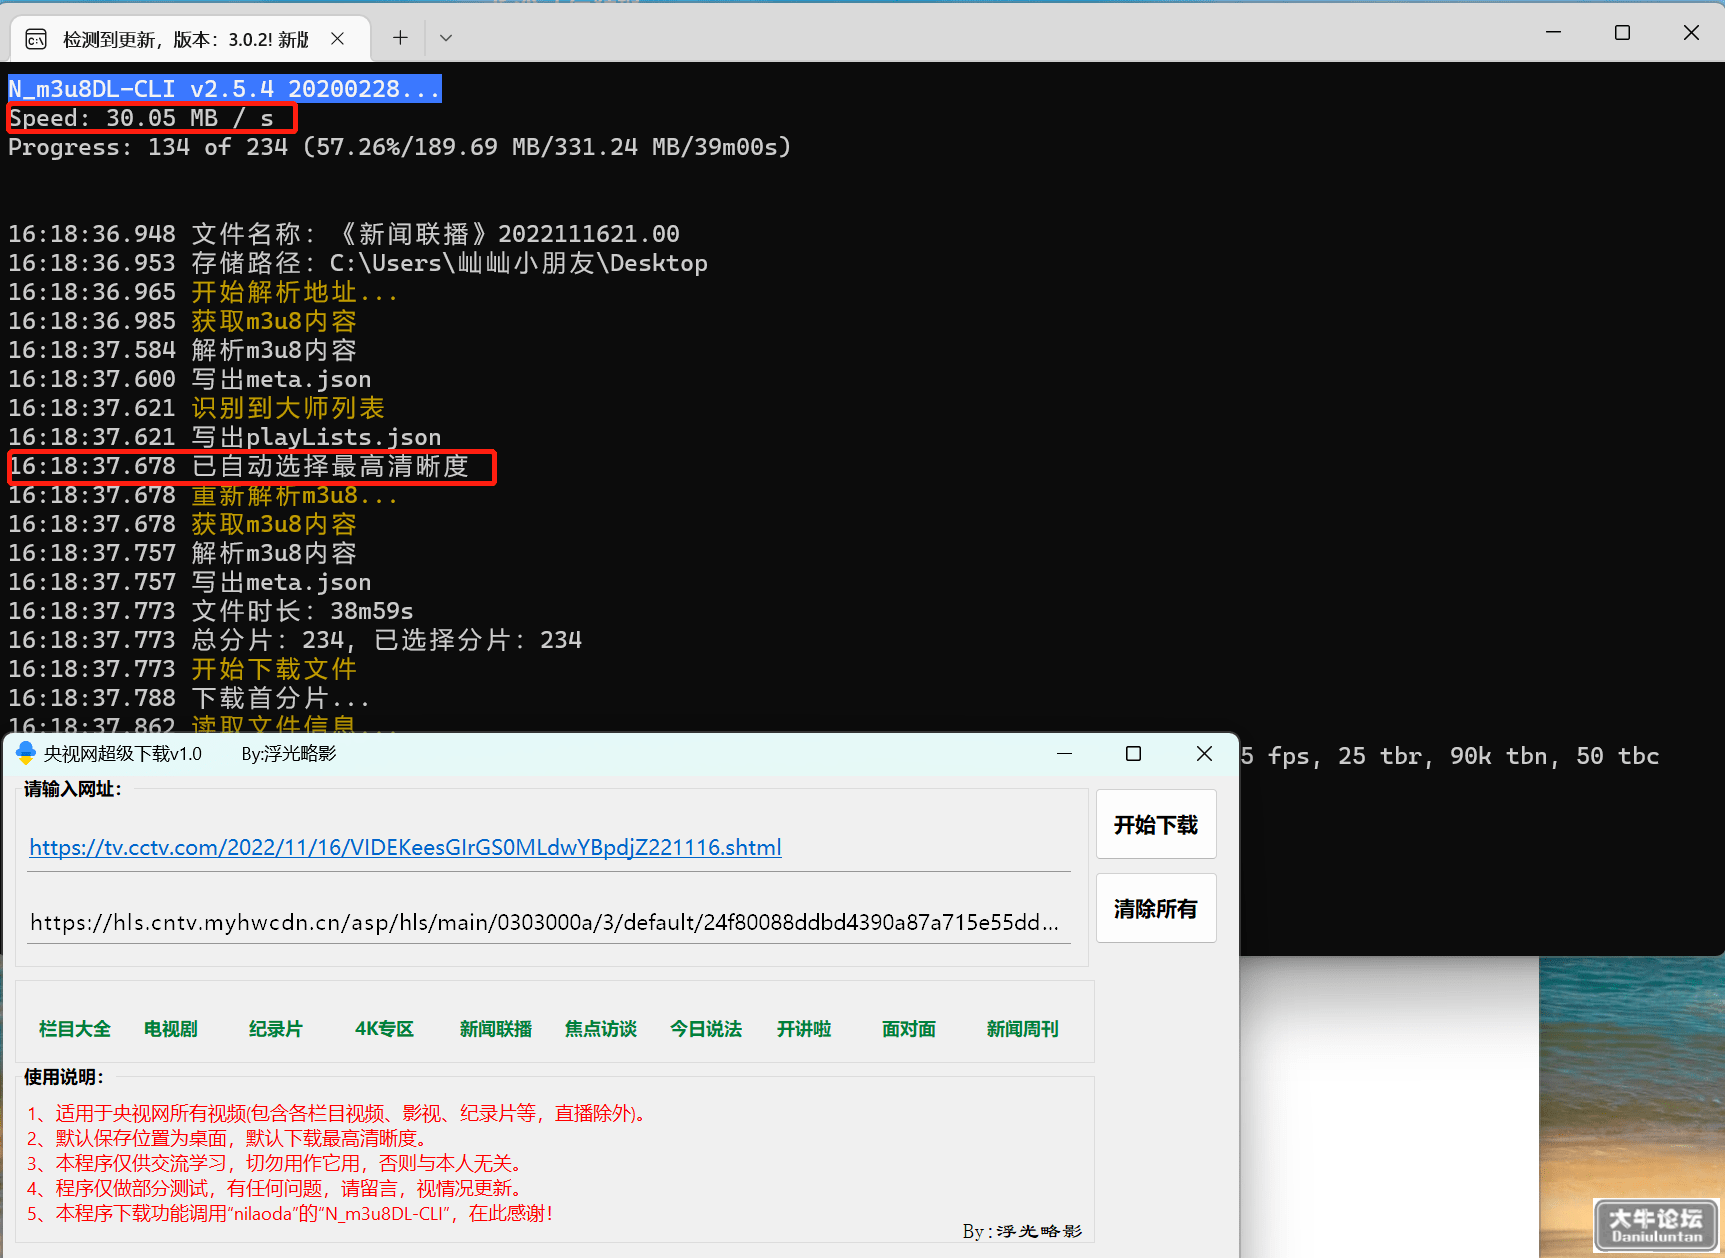The height and width of the screenshot is (1258, 1725).
Task: Click the 文件时长: 38m59s log line
Action: click(211, 611)
